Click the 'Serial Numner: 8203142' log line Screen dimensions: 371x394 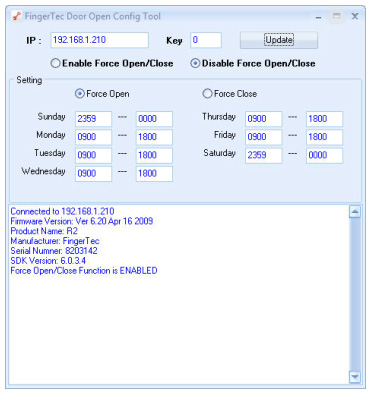pos(54,251)
